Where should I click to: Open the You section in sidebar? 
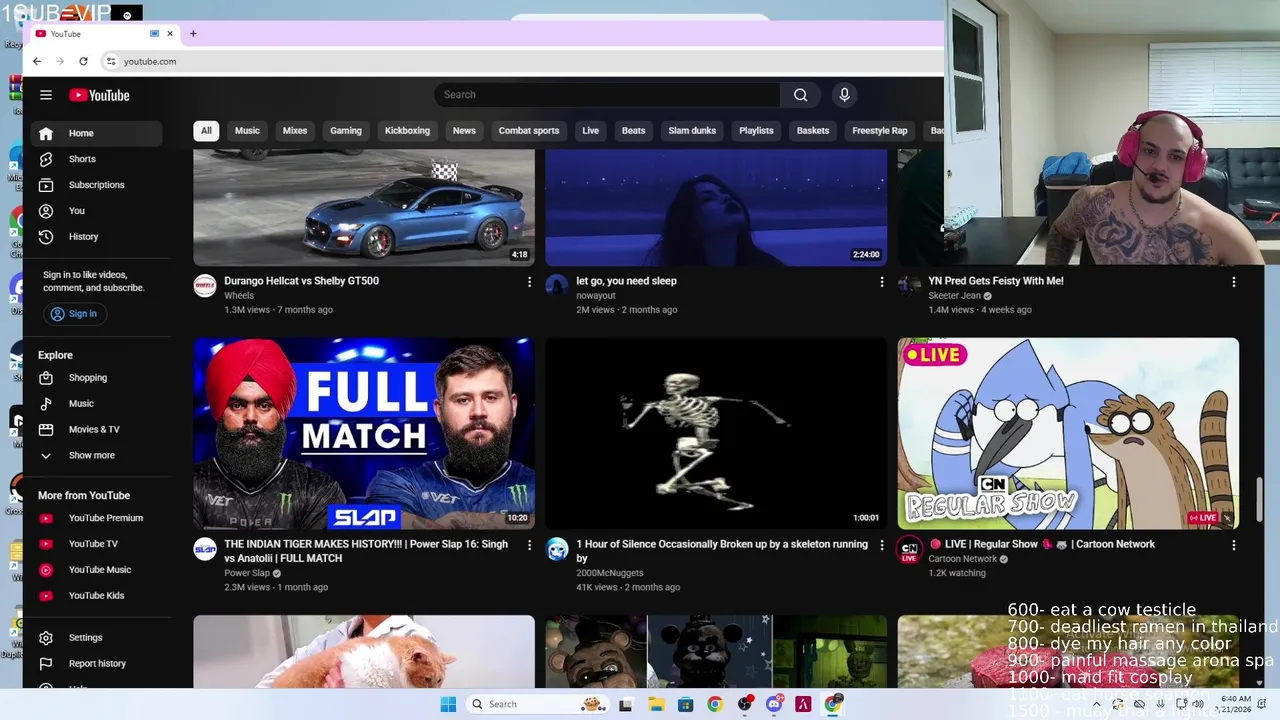(96, 211)
